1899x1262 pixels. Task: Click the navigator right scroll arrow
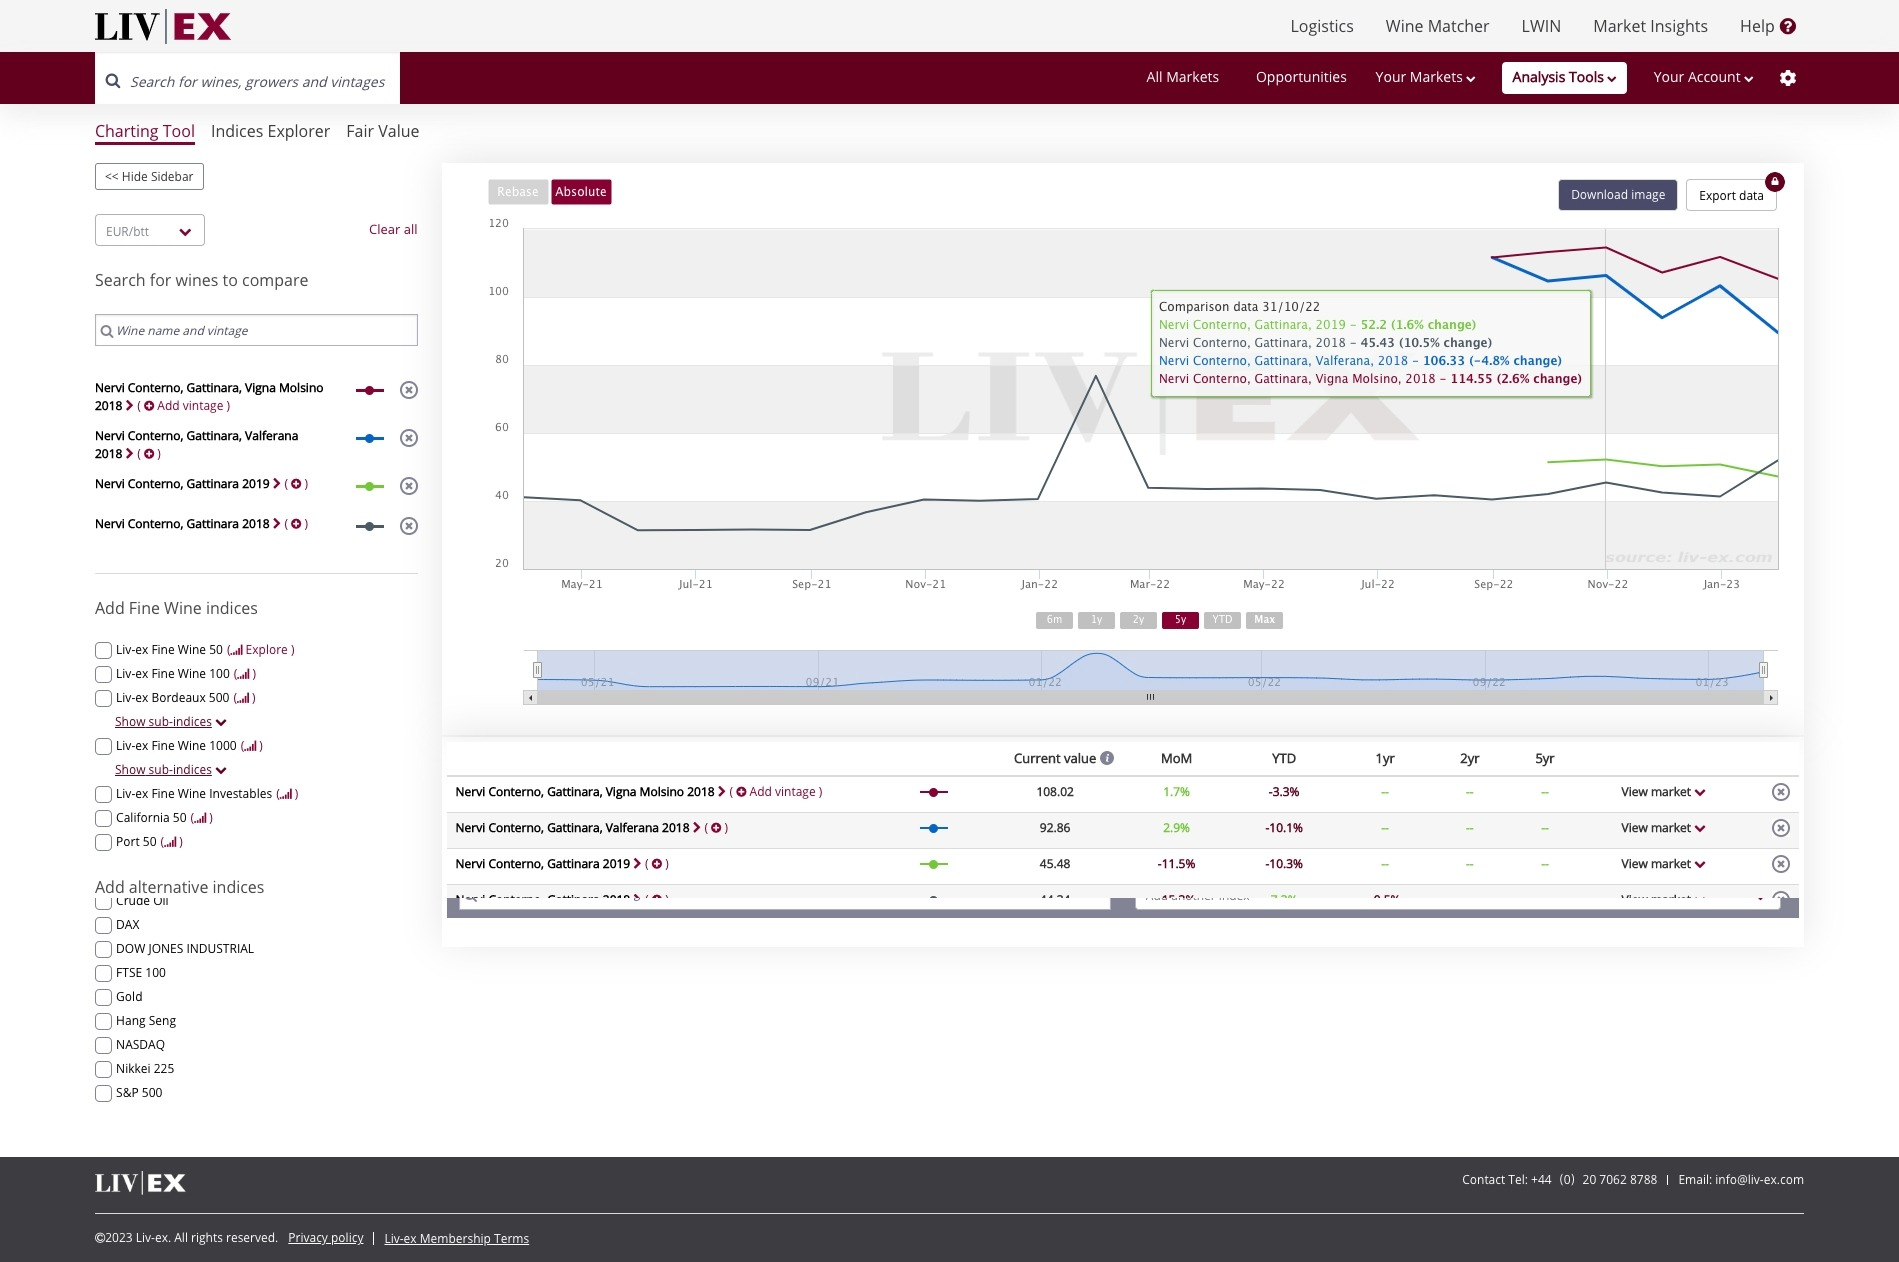click(x=1771, y=698)
